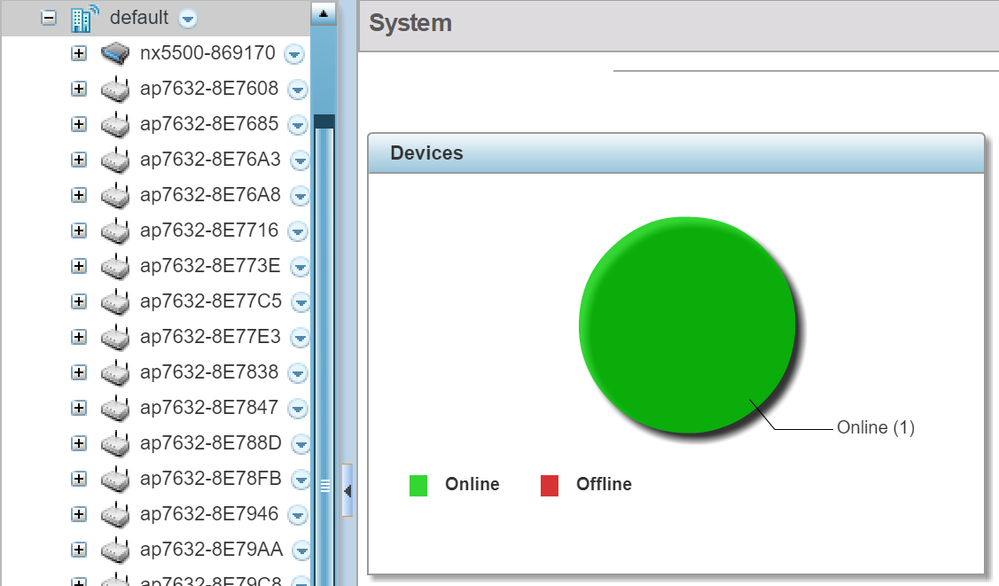Screen dimensions: 999x586
Task: Click the green Online legend swatch
Action: coord(418,485)
